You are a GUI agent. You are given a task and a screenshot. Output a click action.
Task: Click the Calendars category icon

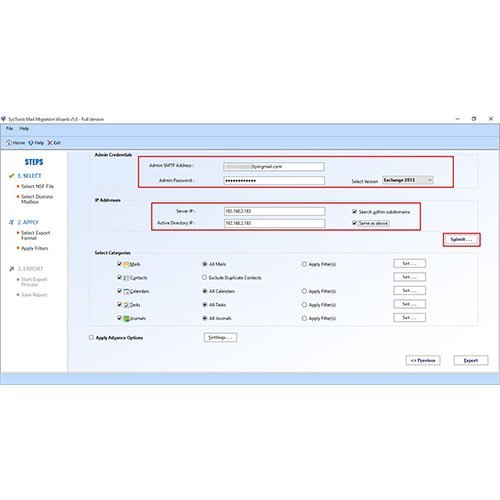pos(126,291)
